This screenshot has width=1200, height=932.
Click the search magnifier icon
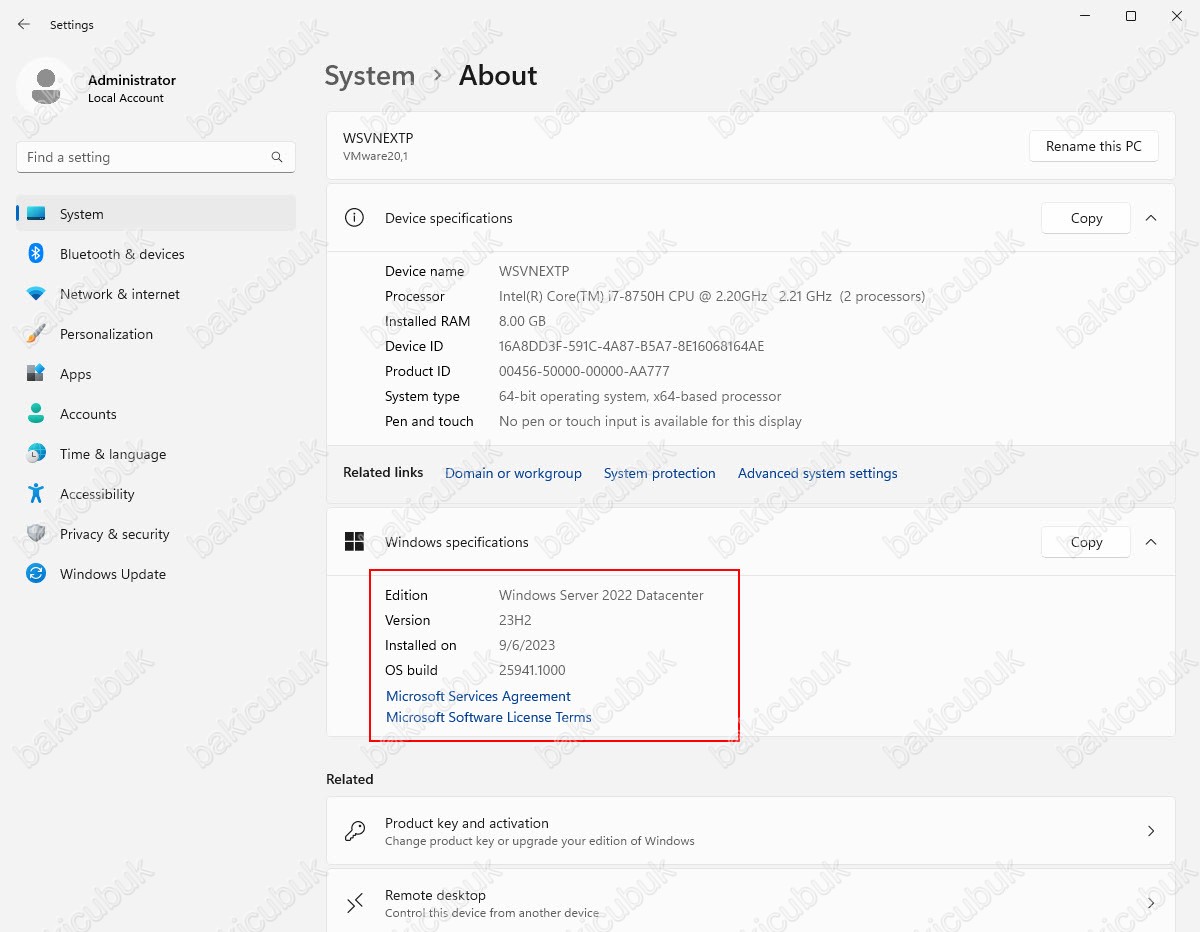[277, 157]
